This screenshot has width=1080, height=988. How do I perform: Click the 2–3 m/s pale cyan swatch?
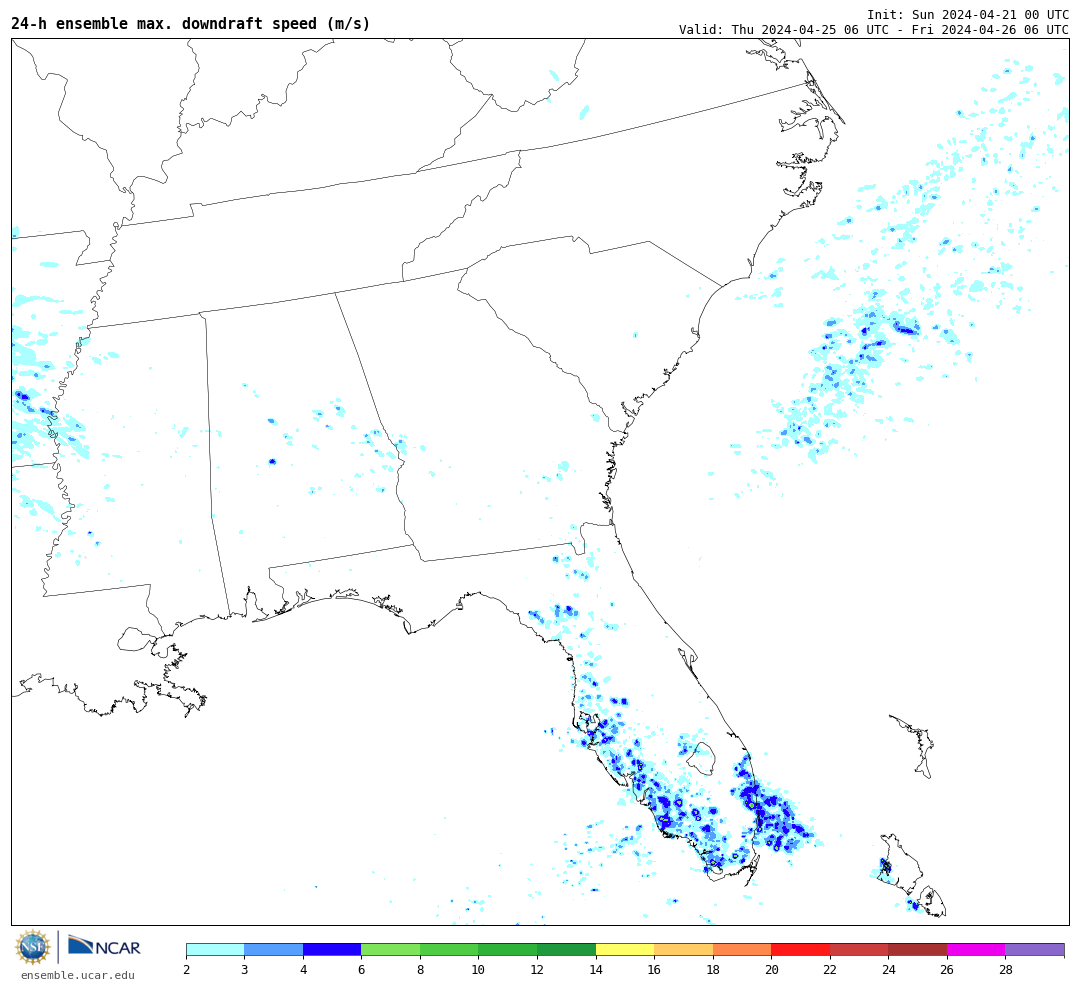click(x=216, y=949)
